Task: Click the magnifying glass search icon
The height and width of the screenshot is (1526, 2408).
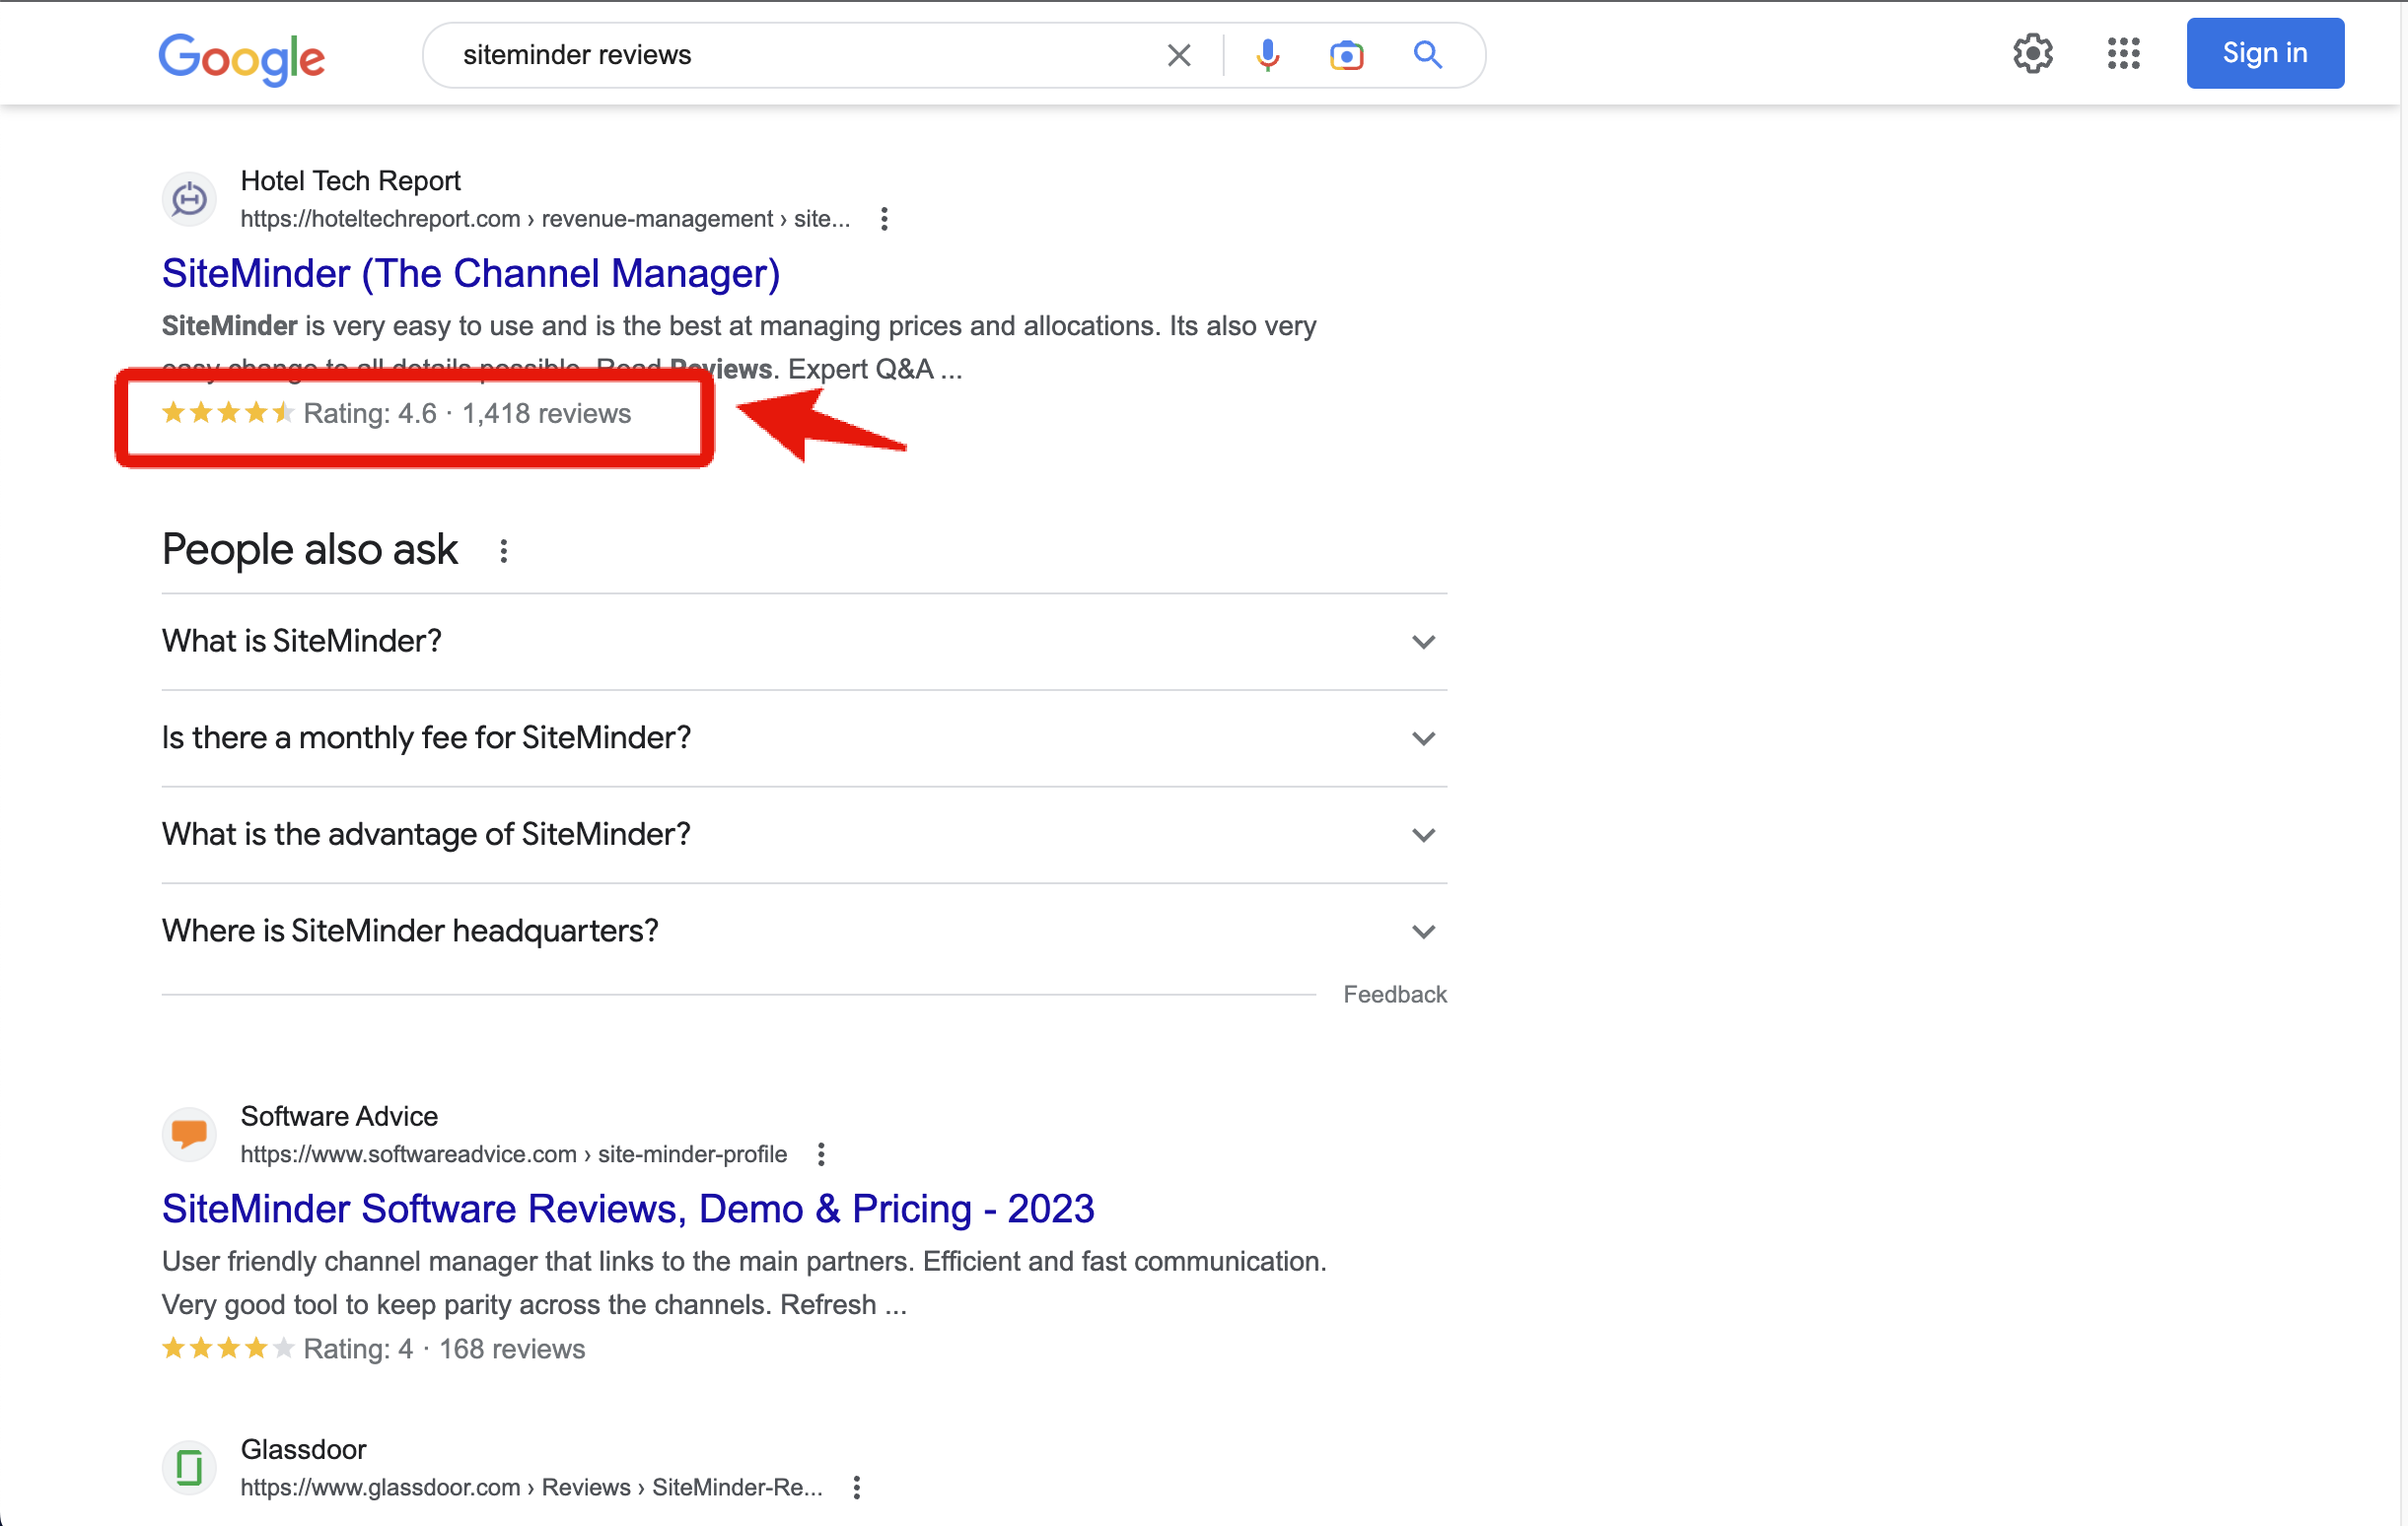Action: pos(1427,55)
